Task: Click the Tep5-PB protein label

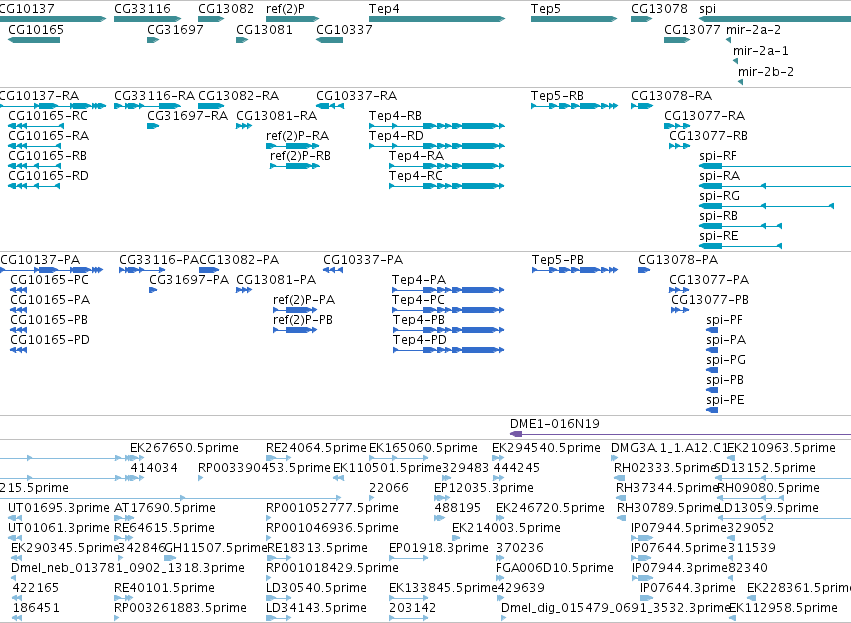Action: pyautogui.click(x=558, y=260)
